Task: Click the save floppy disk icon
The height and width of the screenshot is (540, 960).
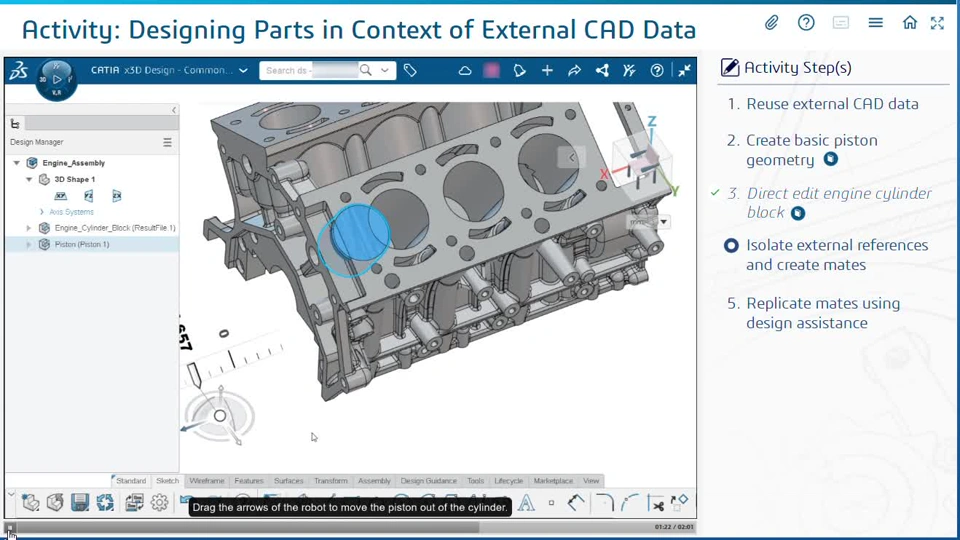Action: coord(80,503)
